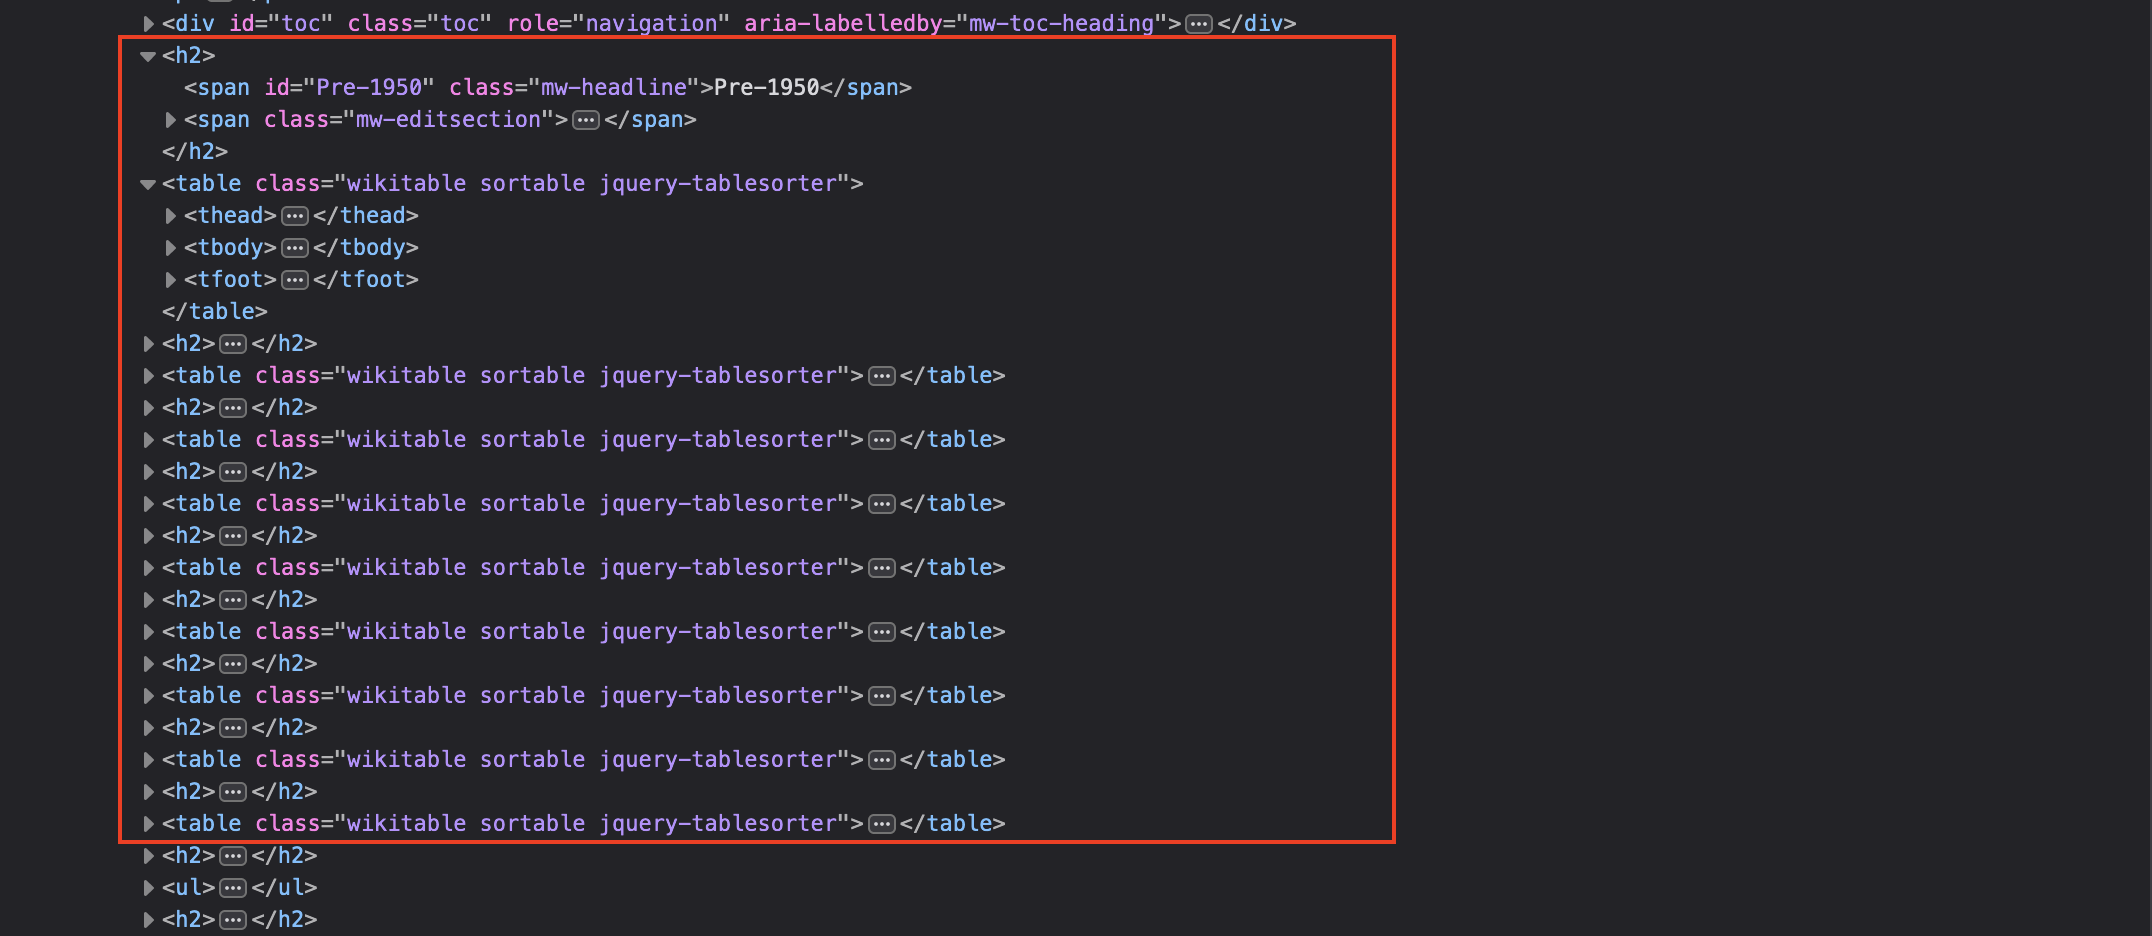Select the "mw-editsection" class value
Screen dimensions: 2152x936
click(x=449, y=120)
